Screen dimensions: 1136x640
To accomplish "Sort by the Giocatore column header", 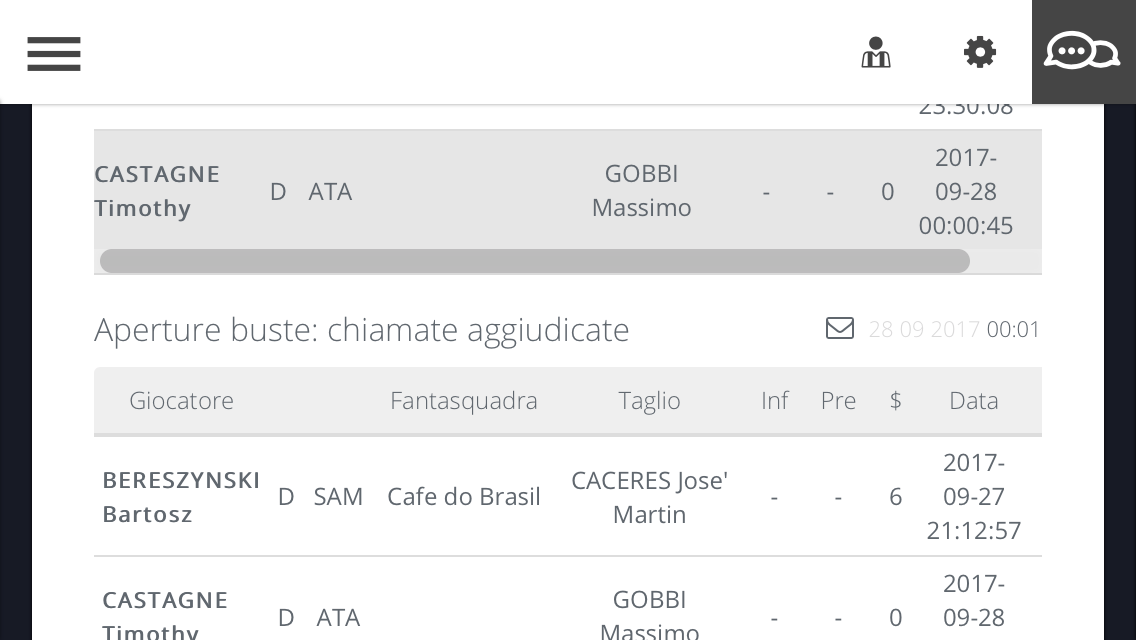I will coord(181,400).
